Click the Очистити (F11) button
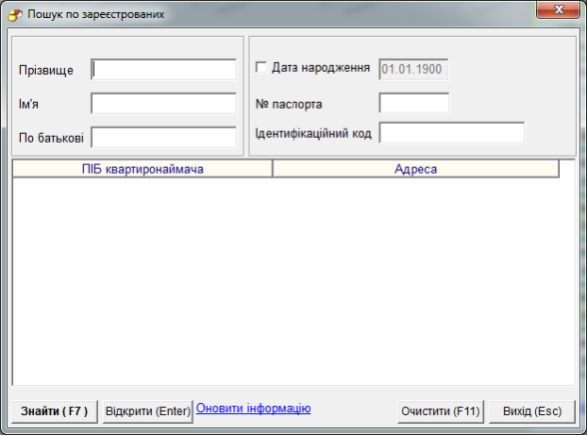Screen dimensions: 588x436 [x=441, y=411]
